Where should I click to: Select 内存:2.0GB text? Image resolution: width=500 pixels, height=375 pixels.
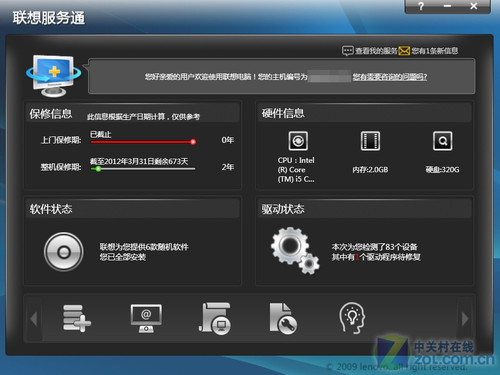coord(370,170)
